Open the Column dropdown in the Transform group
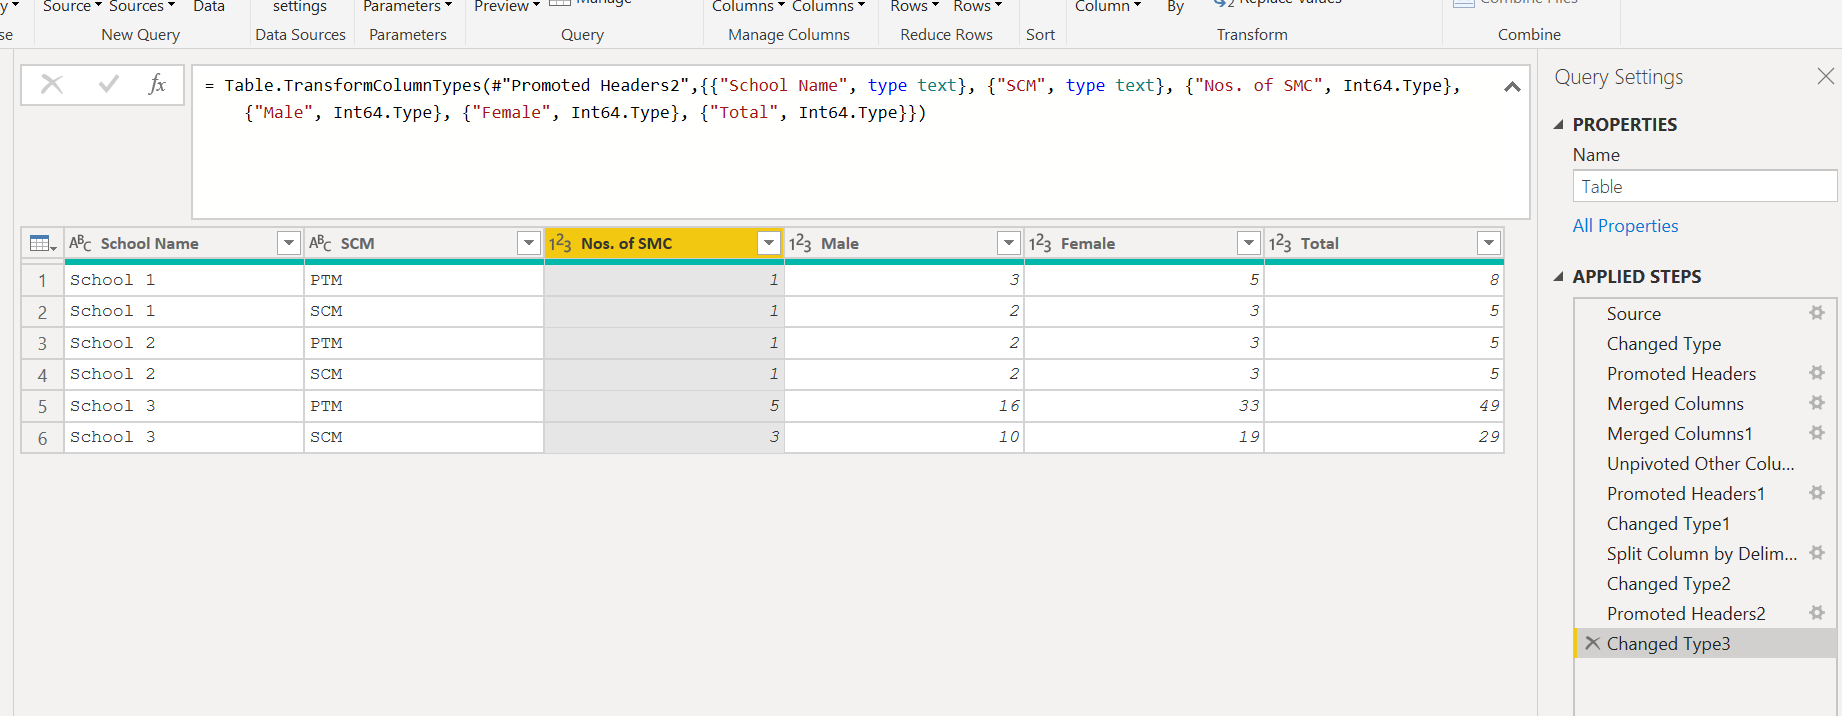The width and height of the screenshot is (1842, 716). pos(1108,6)
